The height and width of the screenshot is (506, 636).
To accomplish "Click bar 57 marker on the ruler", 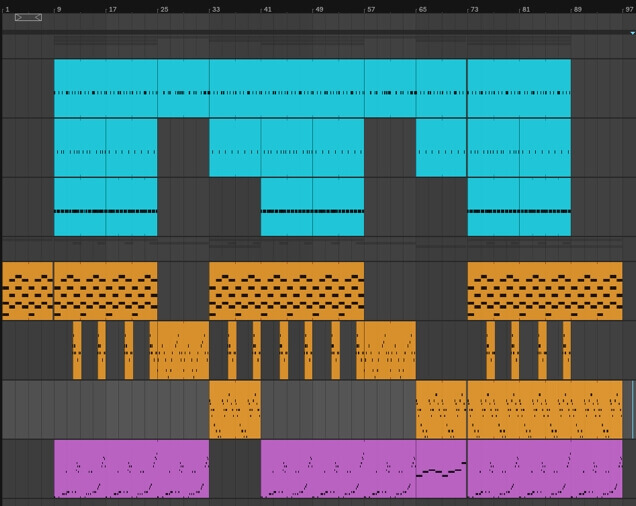I will (371, 9).
